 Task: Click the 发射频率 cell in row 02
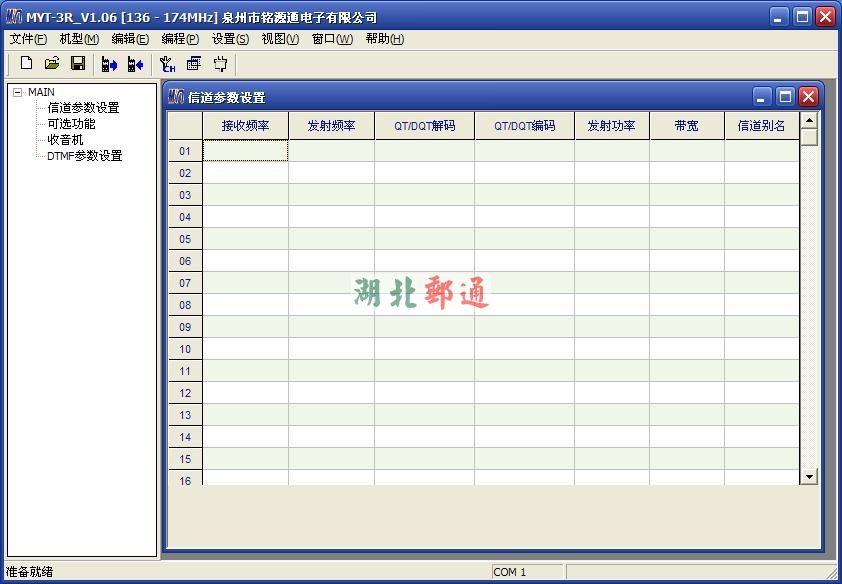pos(331,173)
